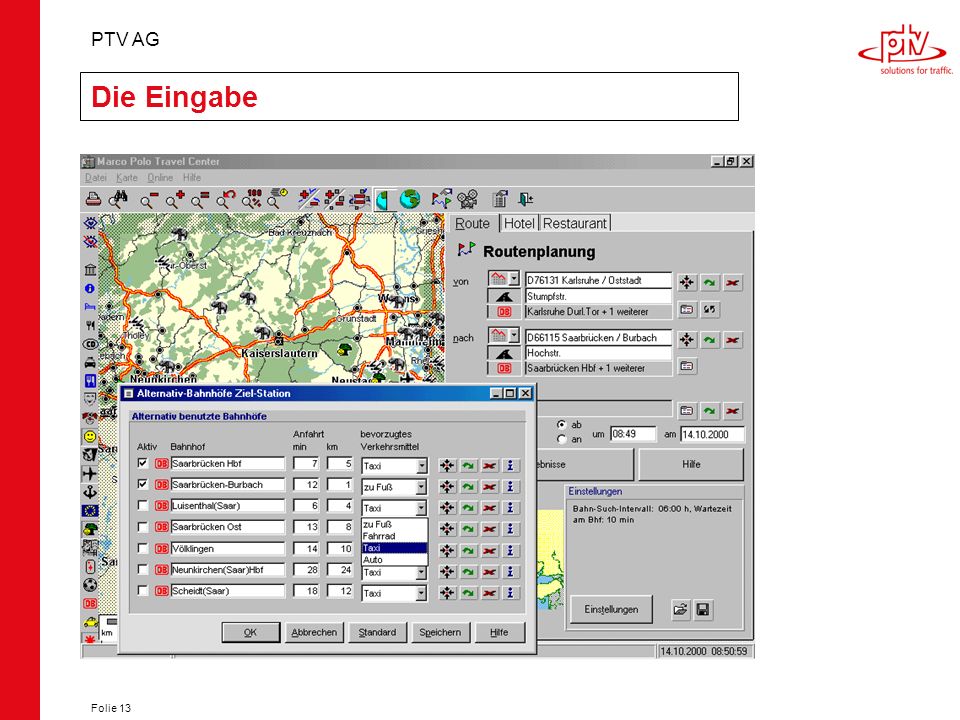
Task: Open transport dropdown for Neunkirchen(Saar)Hbf
Action: pyautogui.click(x=422, y=572)
